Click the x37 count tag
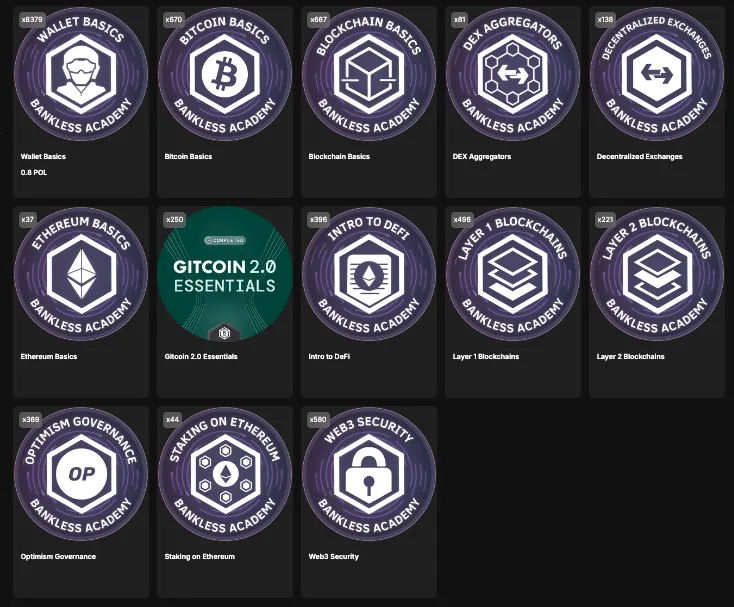 (x=28, y=219)
